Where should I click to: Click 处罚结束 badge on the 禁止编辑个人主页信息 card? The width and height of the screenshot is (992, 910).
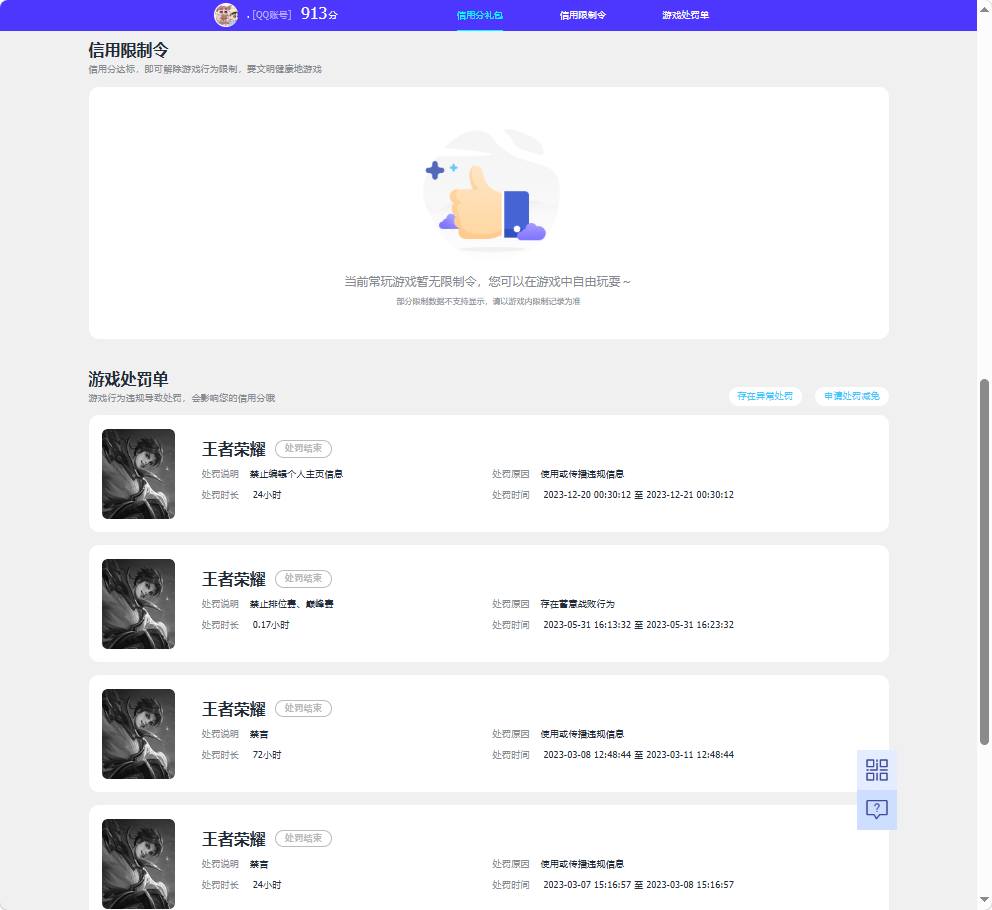tap(303, 449)
